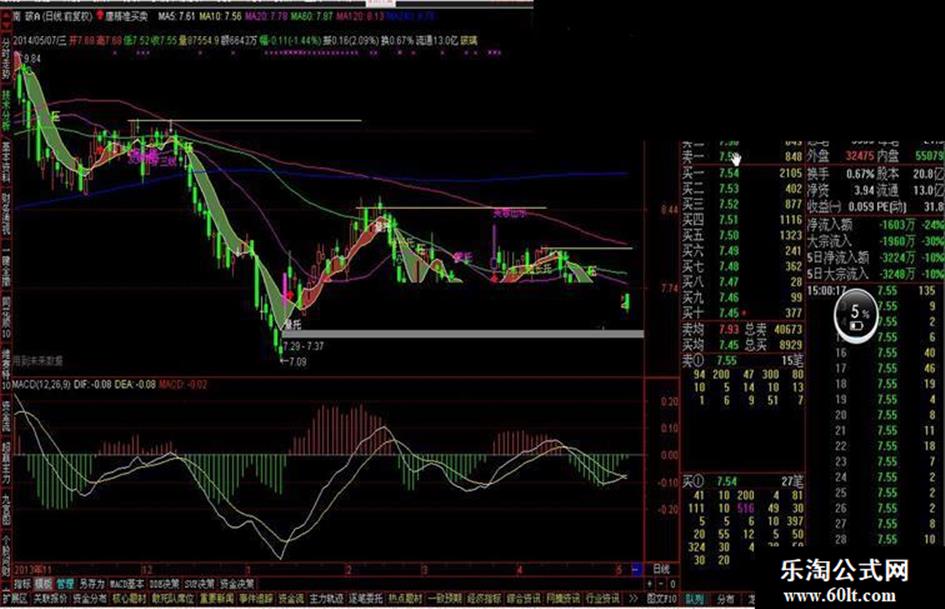Select the 资金决策 template
This screenshot has width=945, height=609.
pos(237,584)
